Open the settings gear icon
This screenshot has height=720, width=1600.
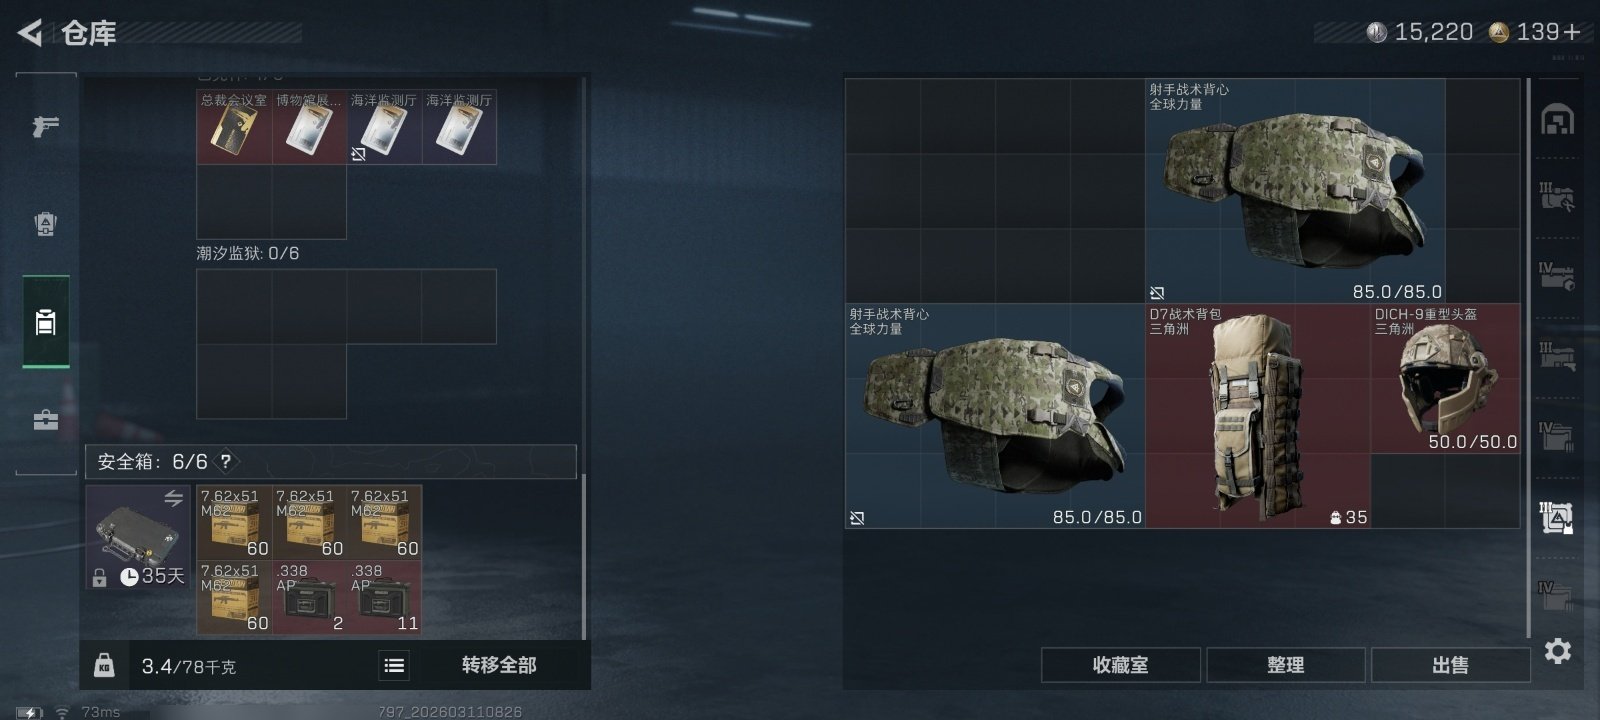click(1557, 651)
